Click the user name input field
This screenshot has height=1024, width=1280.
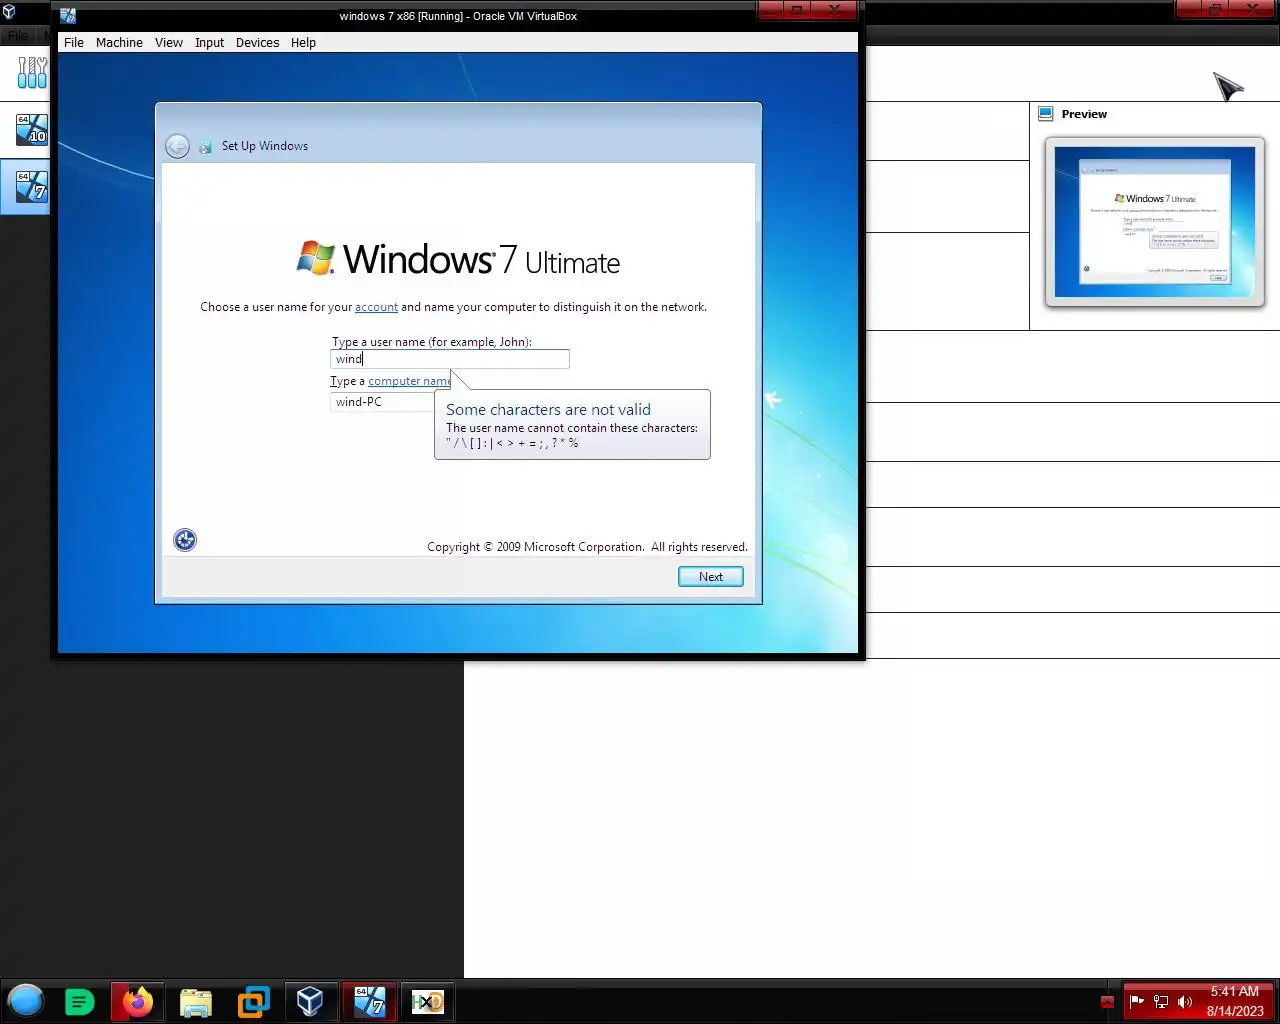[x=450, y=359]
